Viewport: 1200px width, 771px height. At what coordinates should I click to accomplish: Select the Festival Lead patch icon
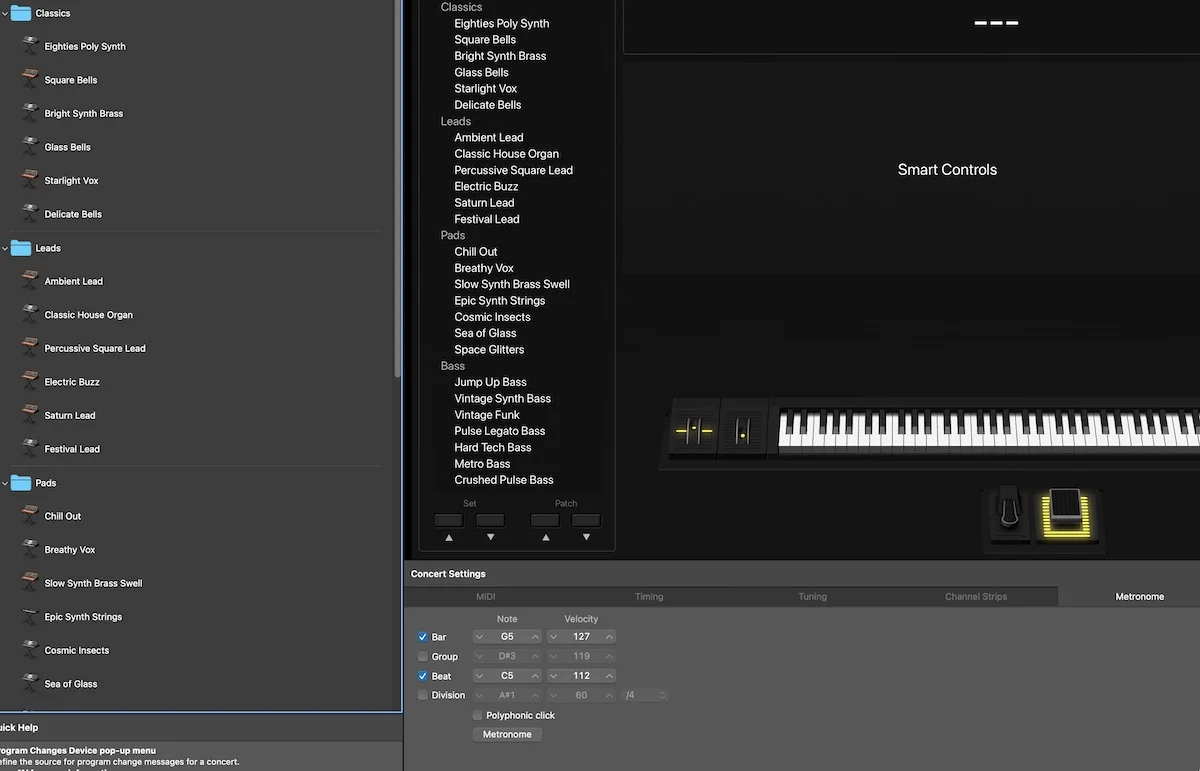[x=30, y=449]
